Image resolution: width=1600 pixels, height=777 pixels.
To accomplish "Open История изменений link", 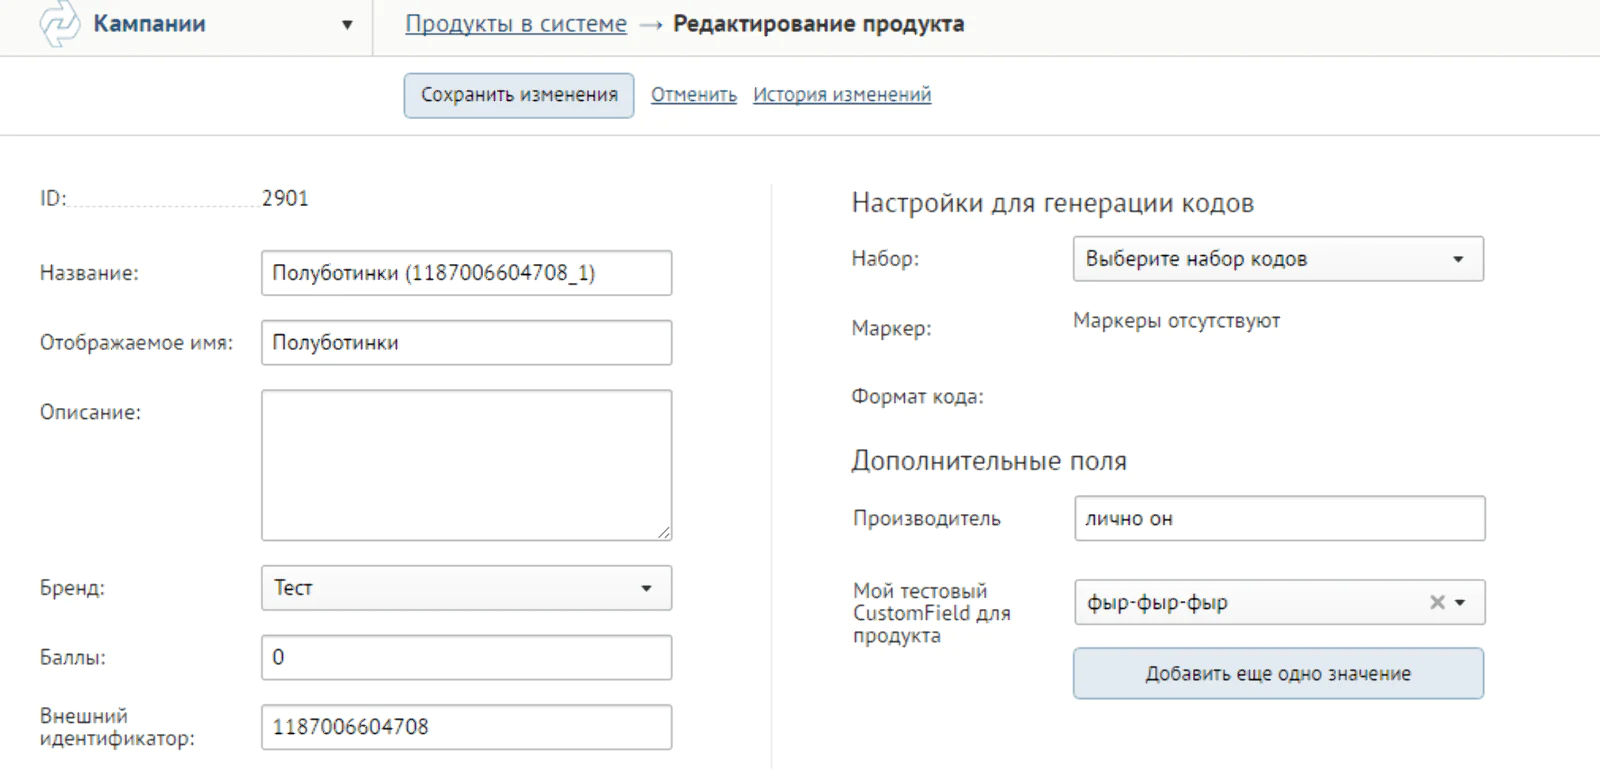I will [842, 95].
